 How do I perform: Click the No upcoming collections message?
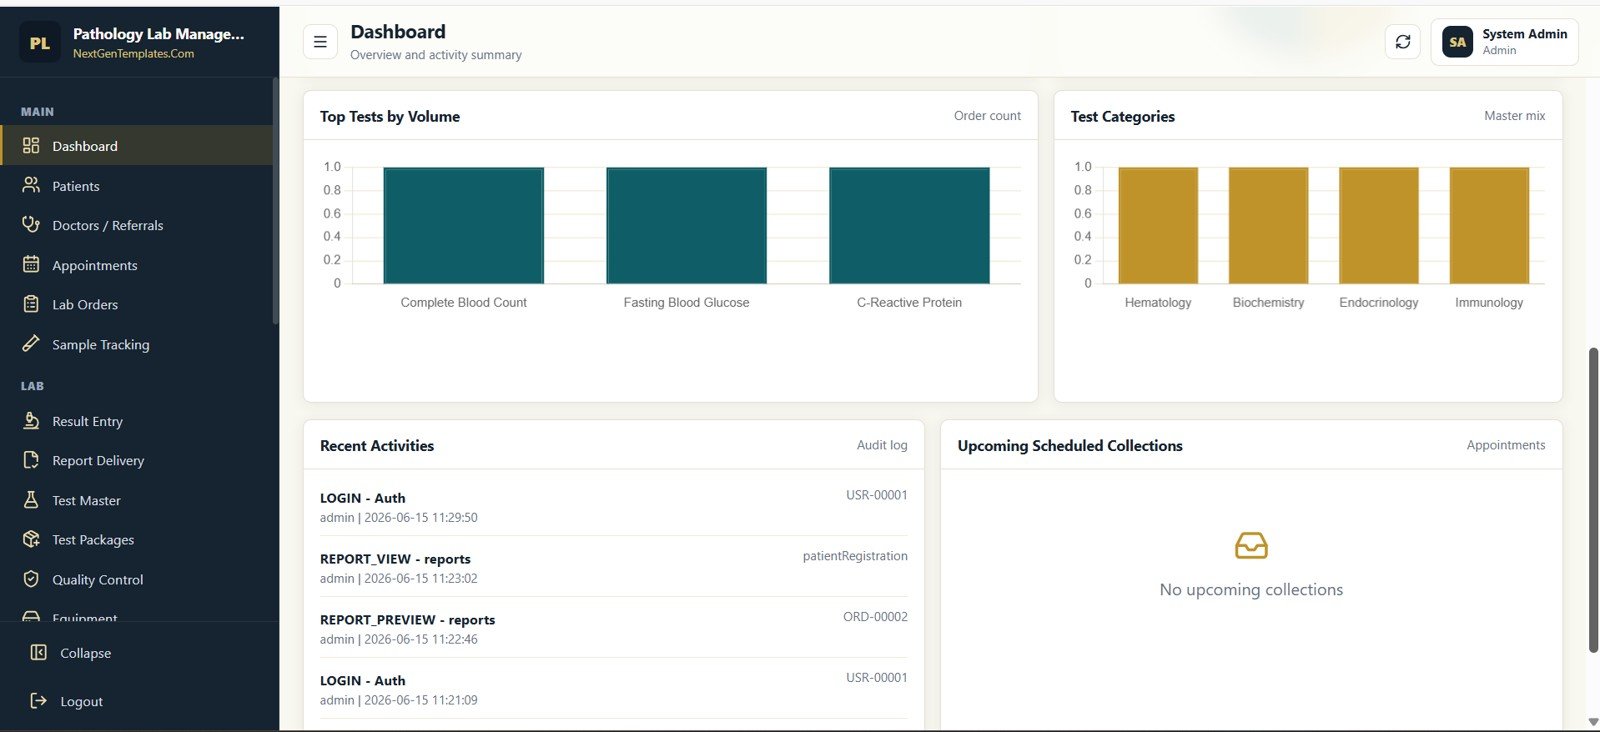tap(1251, 590)
